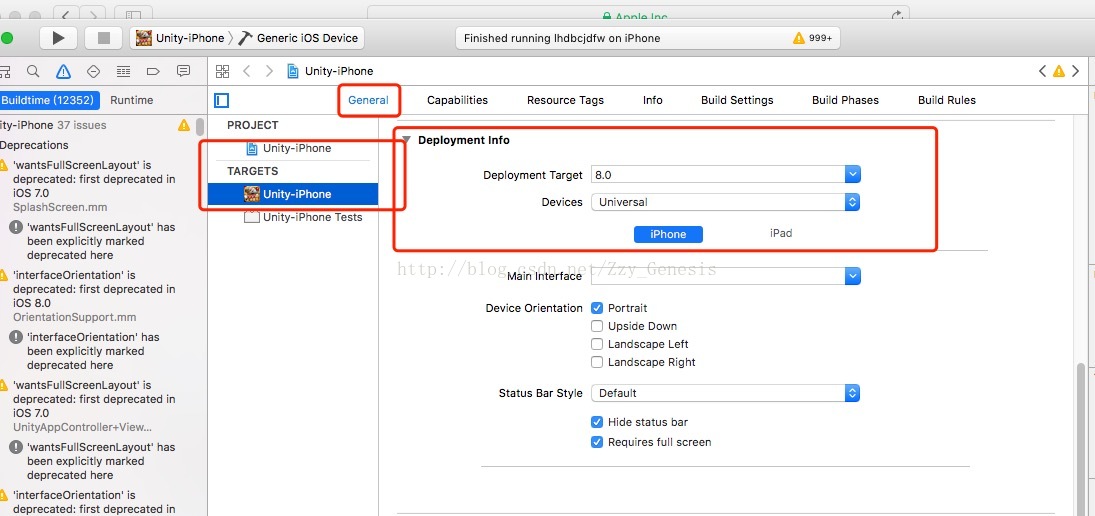The image size is (1095, 516).
Task: Open the search navigator magnifier icon
Action: [x=33, y=71]
